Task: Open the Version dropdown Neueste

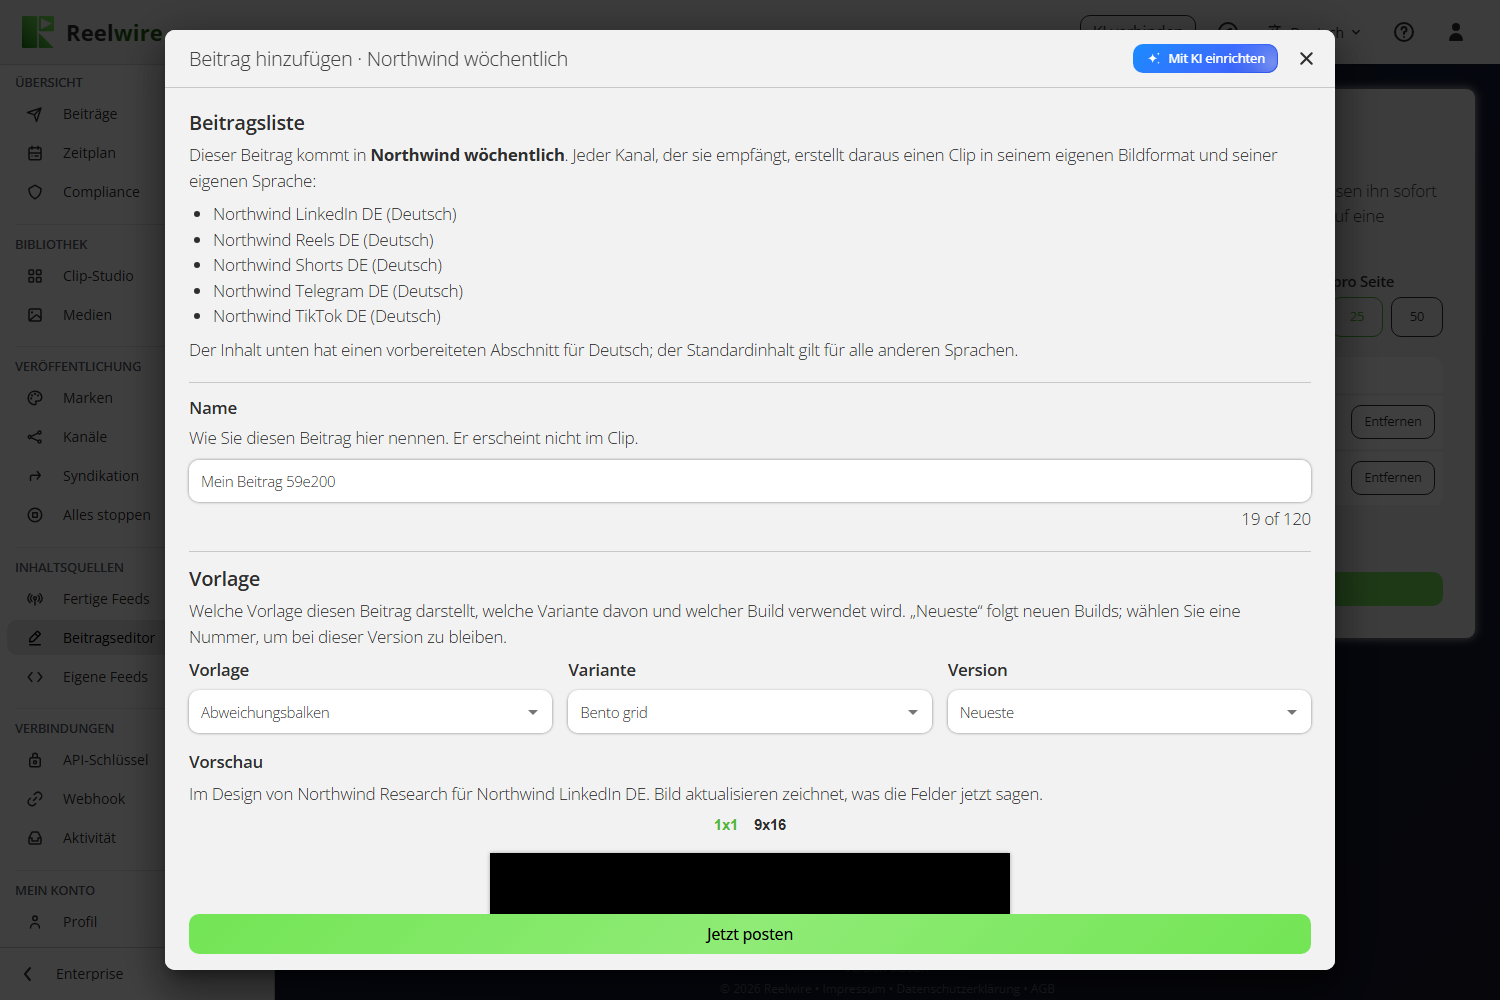Action: pyautogui.click(x=1129, y=712)
